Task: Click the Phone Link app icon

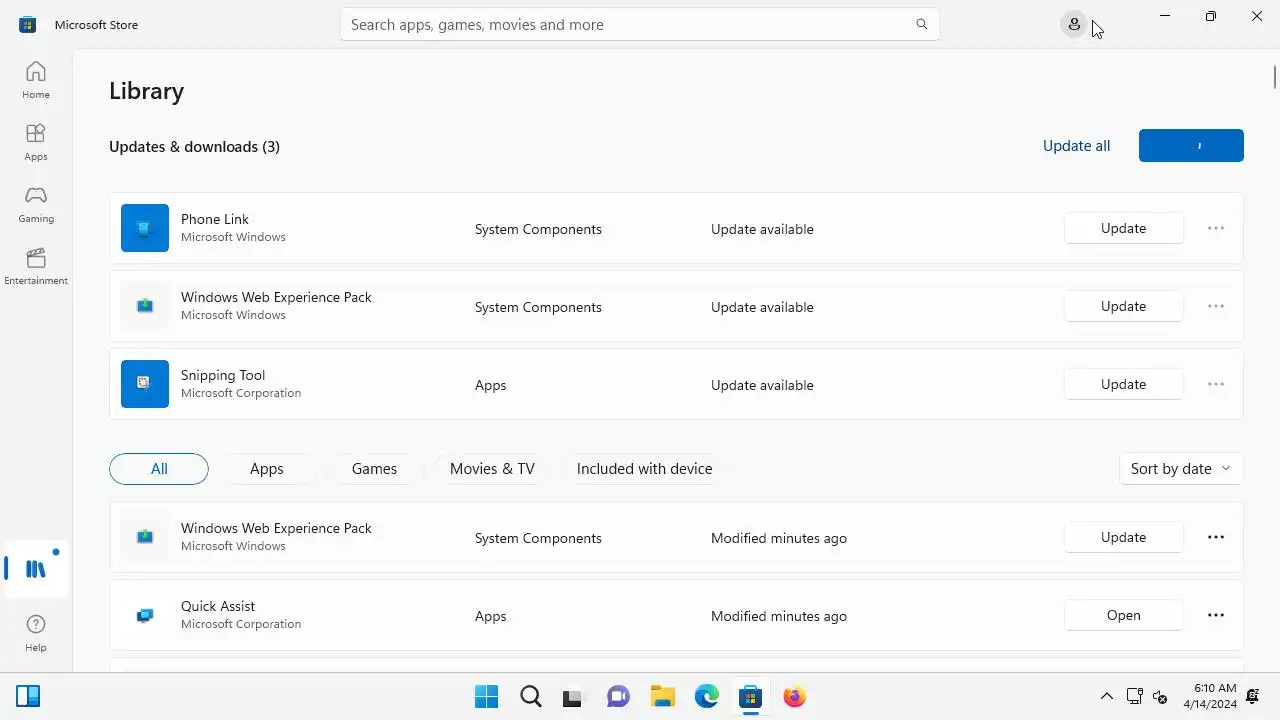Action: coord(145,228)
